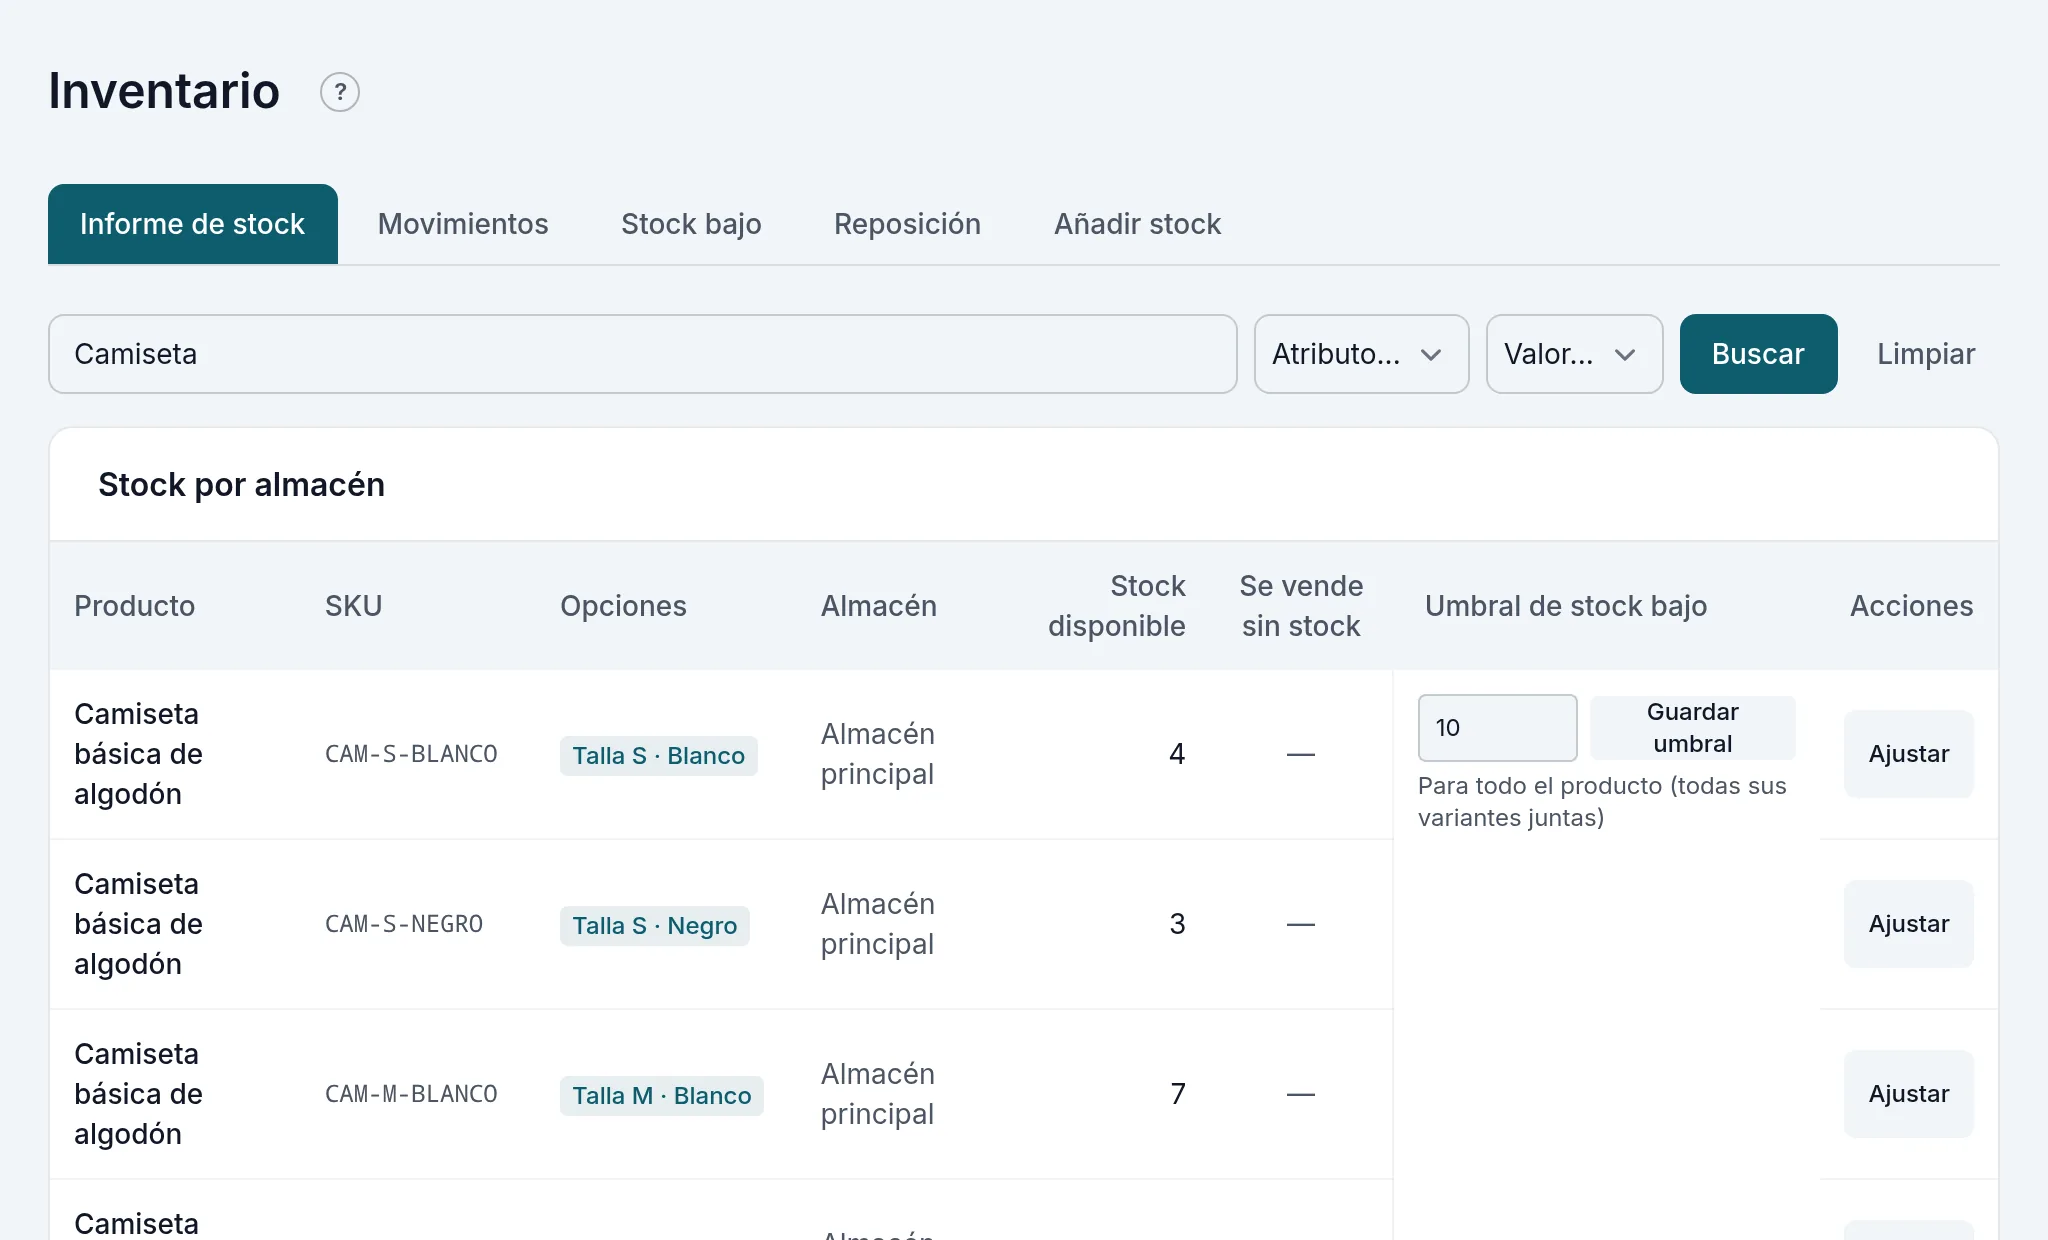The height and width of the screenshot is (1240, 2048).
Task: Click the Stock por almacén heading
Action: click(x=241, y=485)
